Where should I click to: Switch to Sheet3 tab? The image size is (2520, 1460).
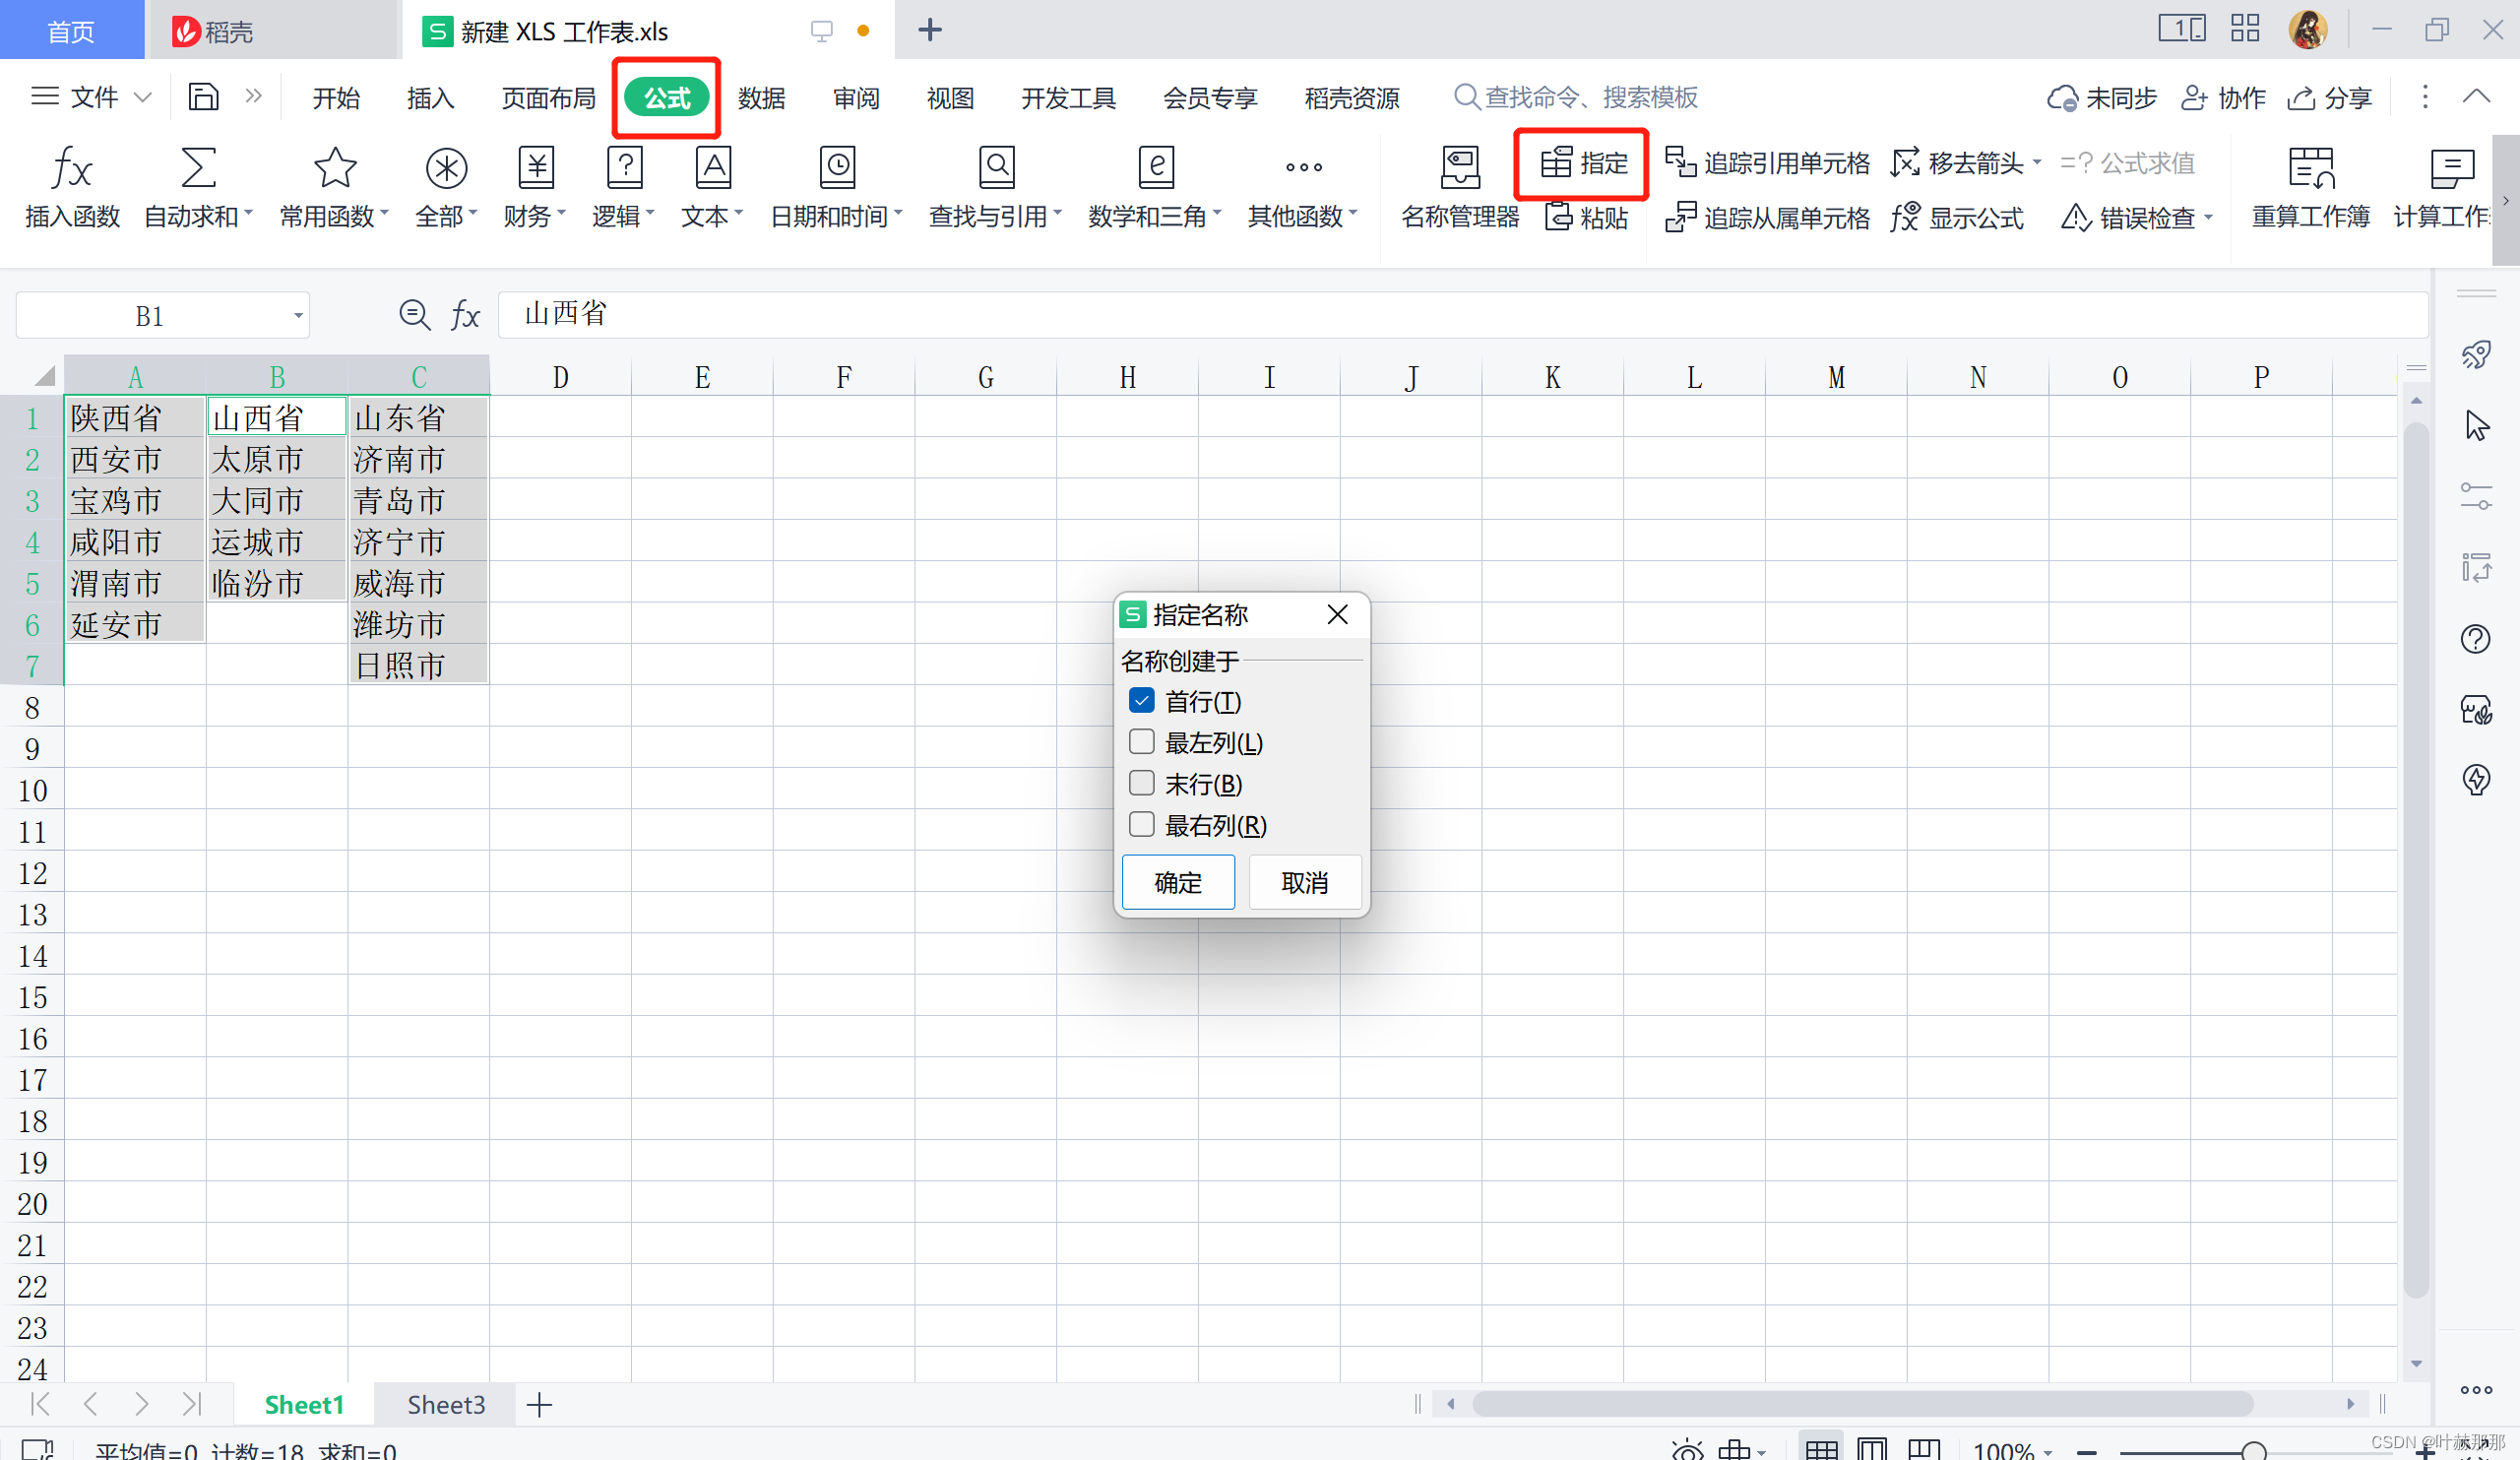point(445,1404)
